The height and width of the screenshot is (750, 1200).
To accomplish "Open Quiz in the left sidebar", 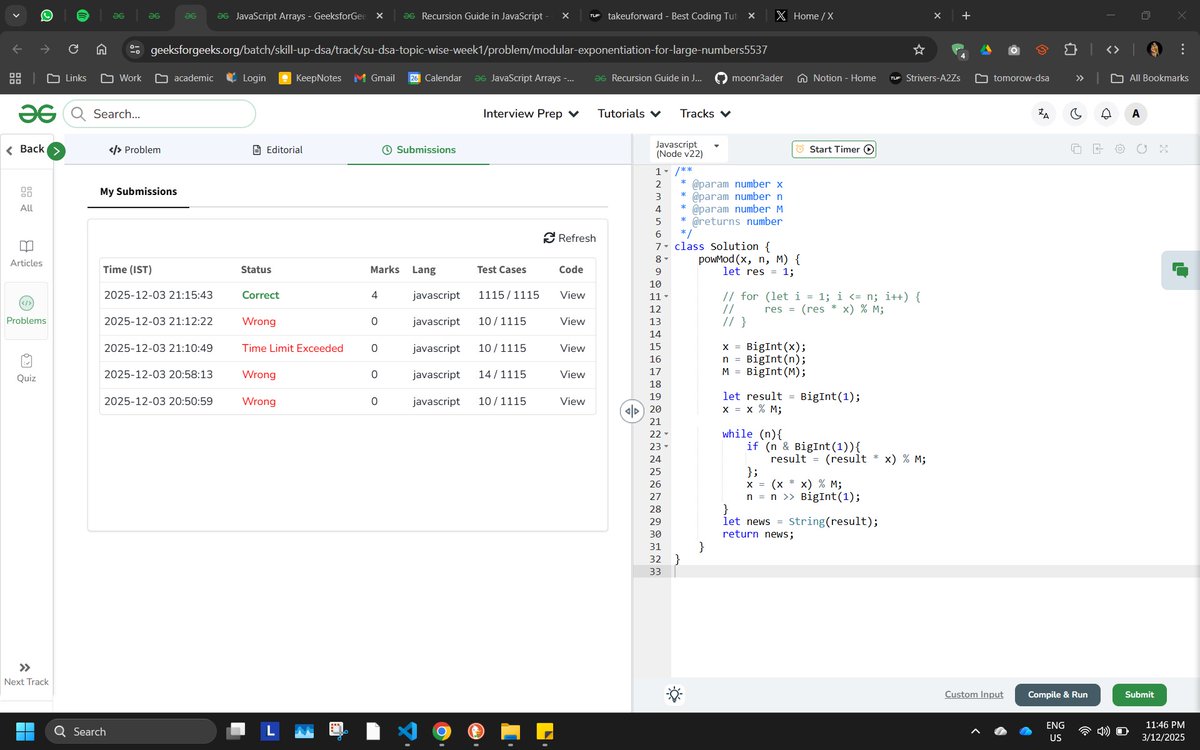I will click(27, 368).
